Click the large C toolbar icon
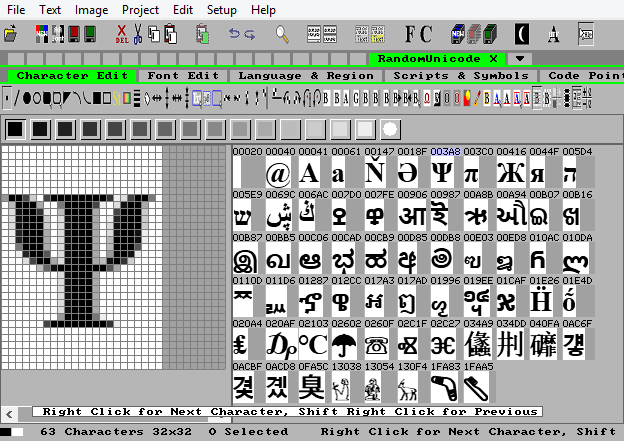624x441 pixels. [x=426, y=34]
